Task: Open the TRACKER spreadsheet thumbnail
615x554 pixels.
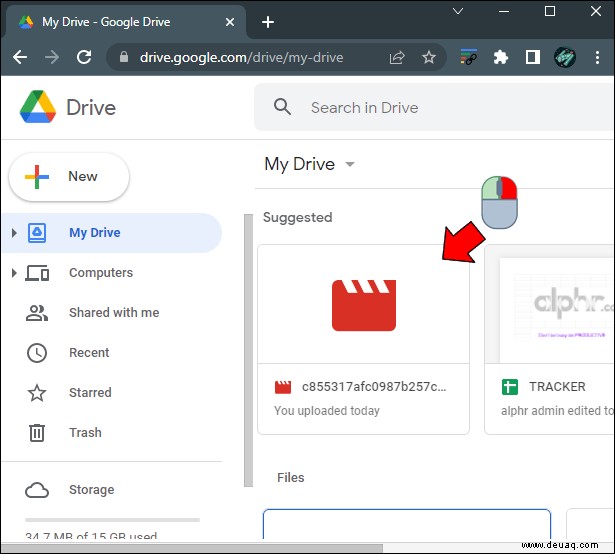Action: [549, 304]
